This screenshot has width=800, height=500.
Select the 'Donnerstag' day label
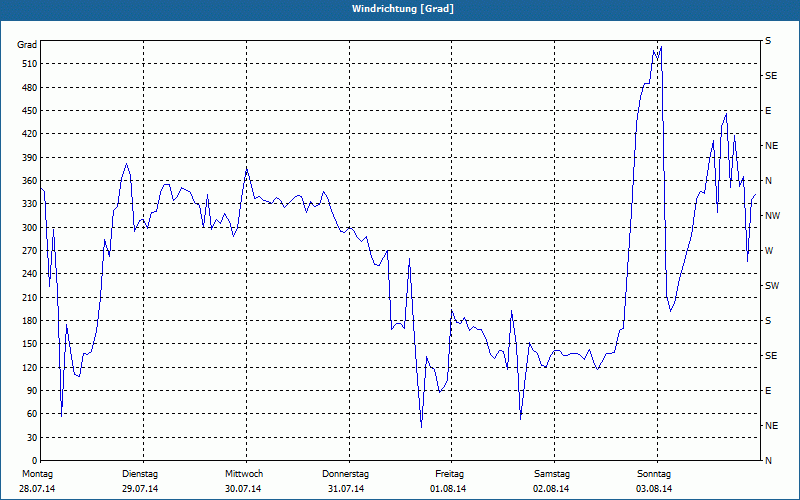click(x=345, y=474)
